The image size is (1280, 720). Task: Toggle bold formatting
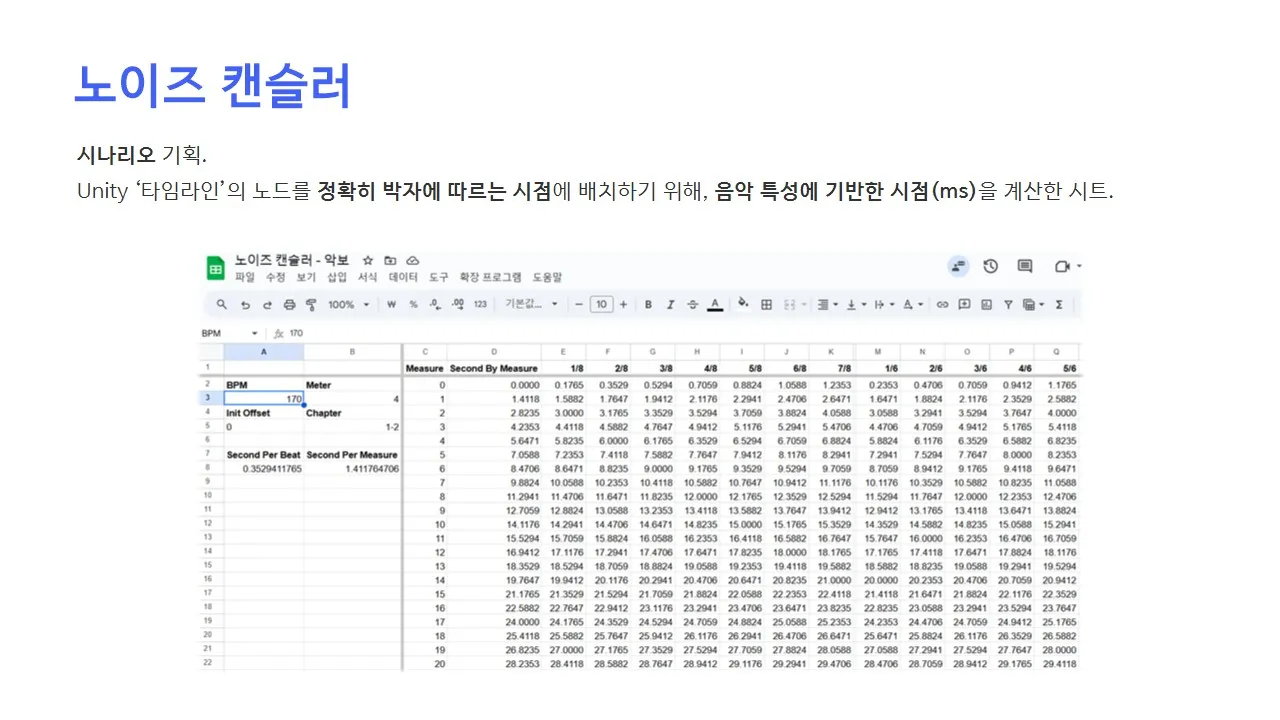point(648,305)
